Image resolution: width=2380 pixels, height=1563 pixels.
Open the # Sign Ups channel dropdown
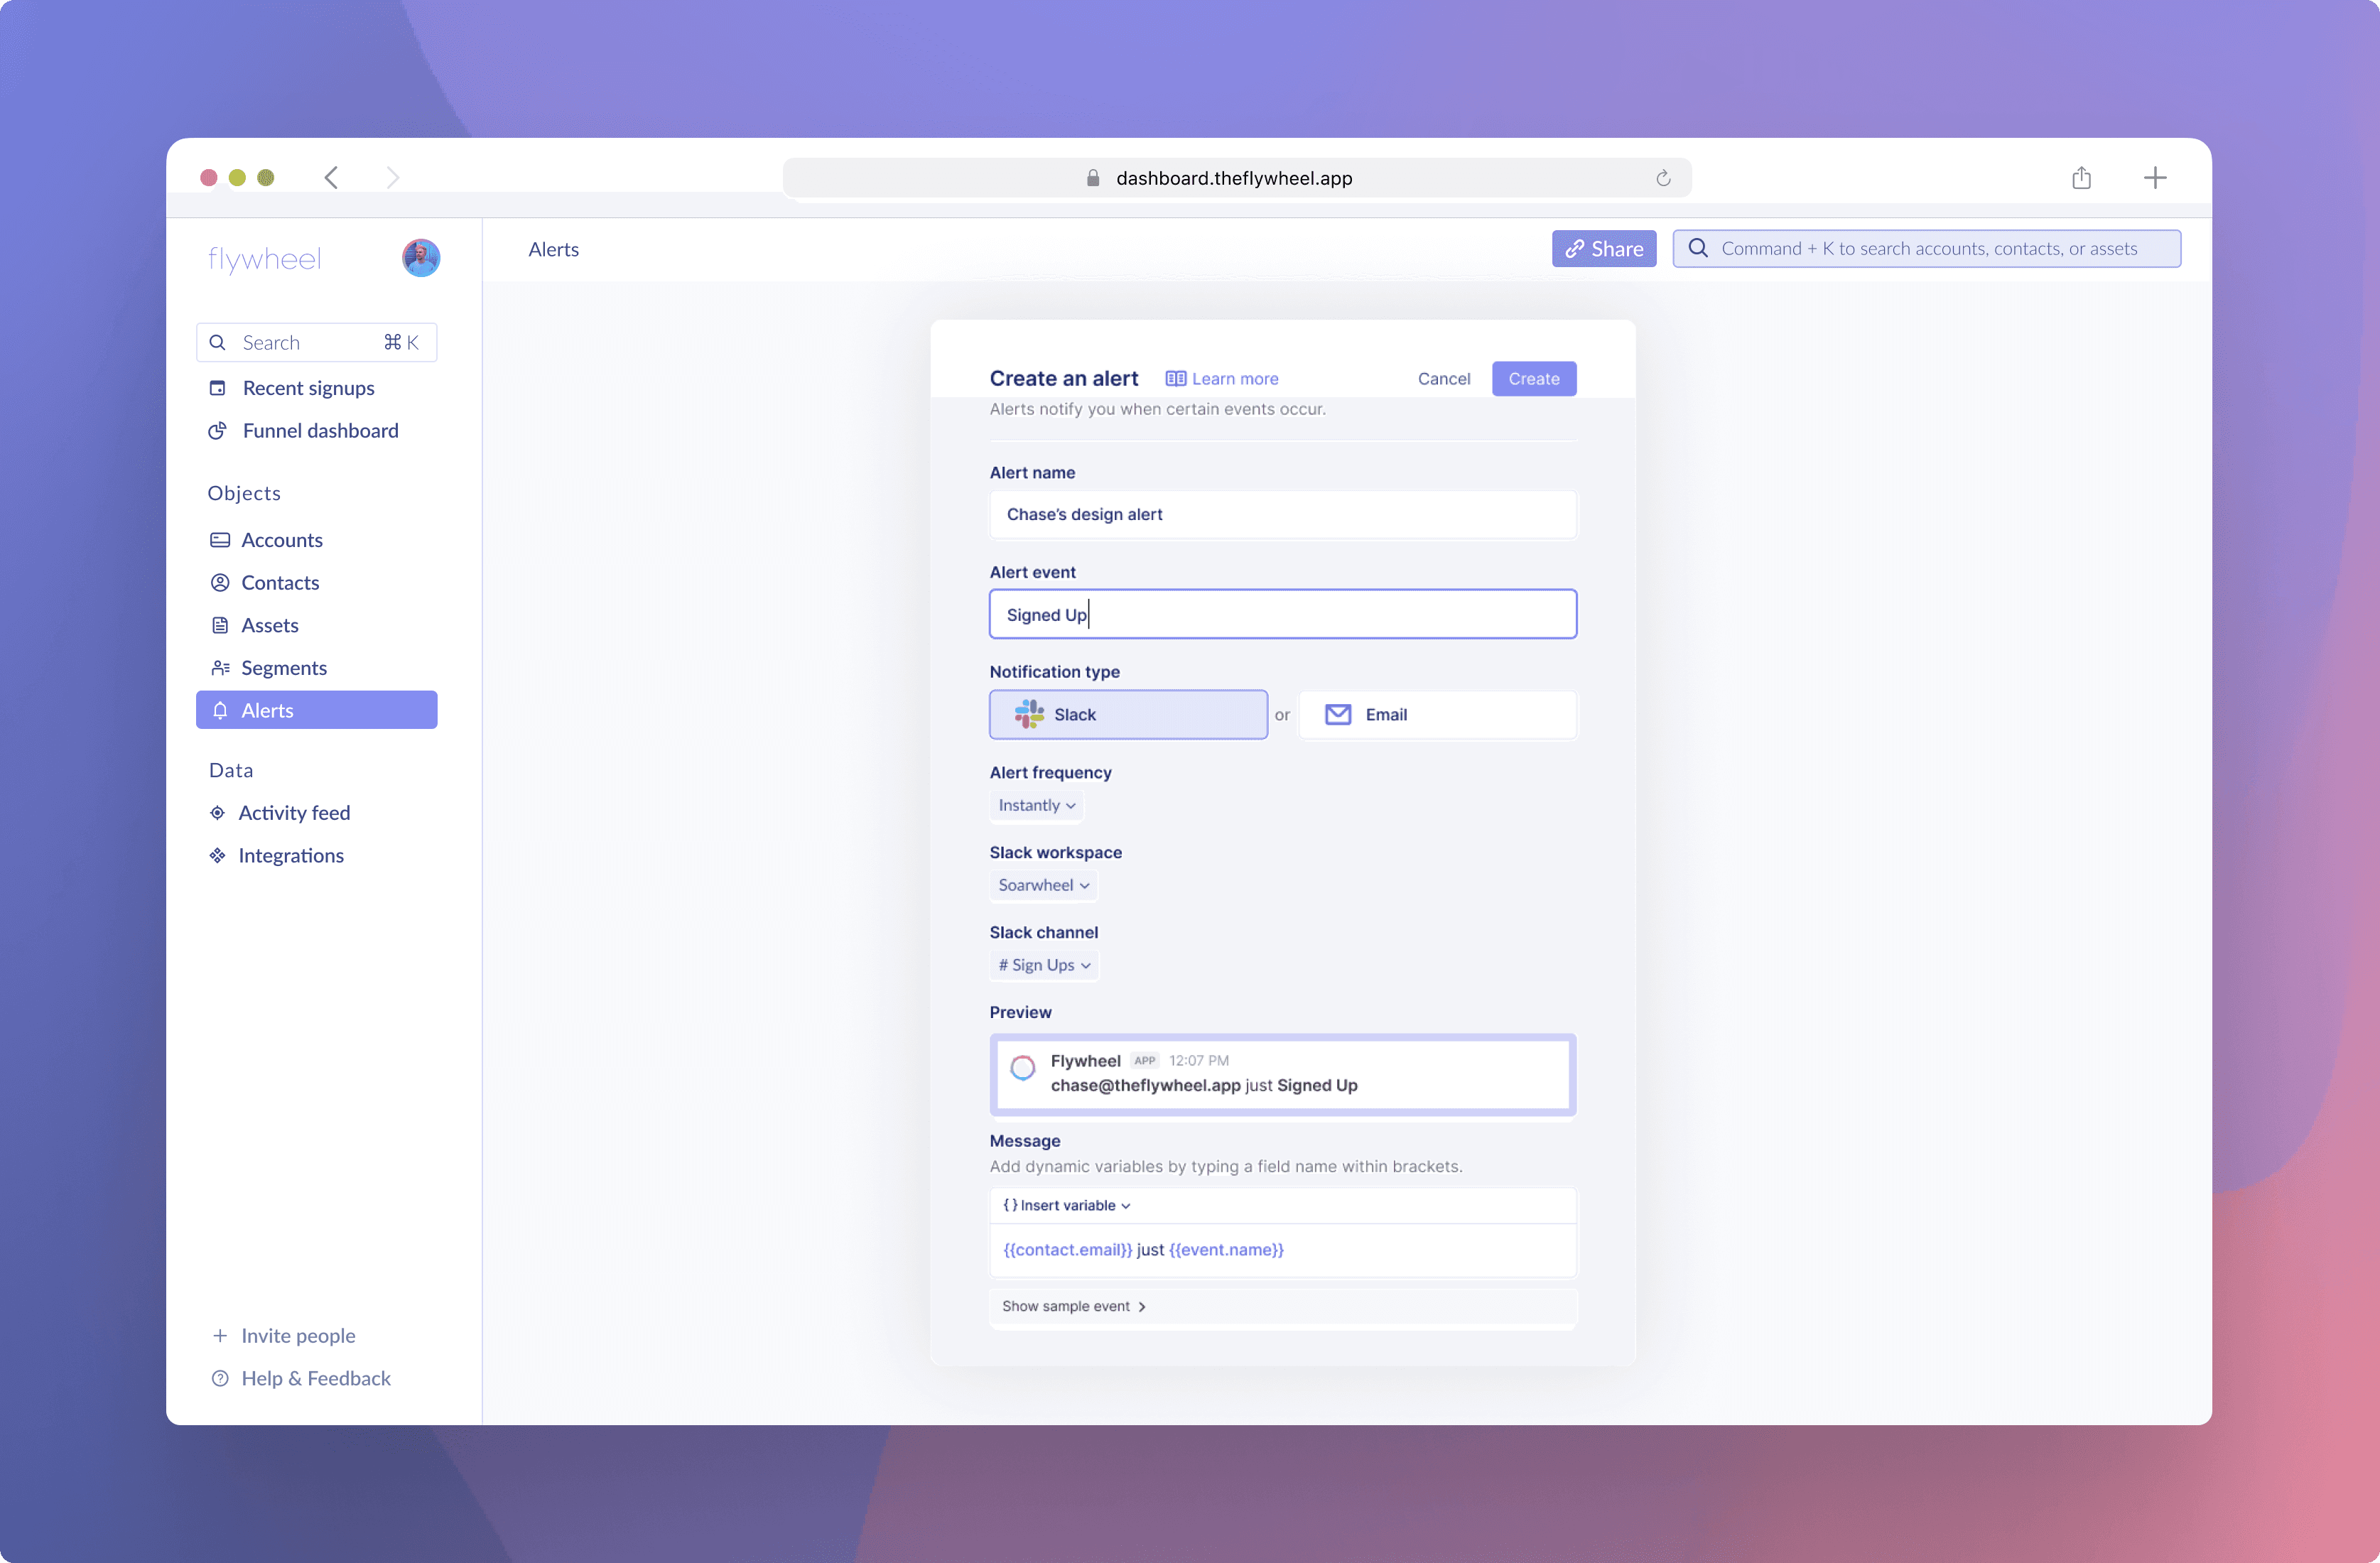[1043, 965]
